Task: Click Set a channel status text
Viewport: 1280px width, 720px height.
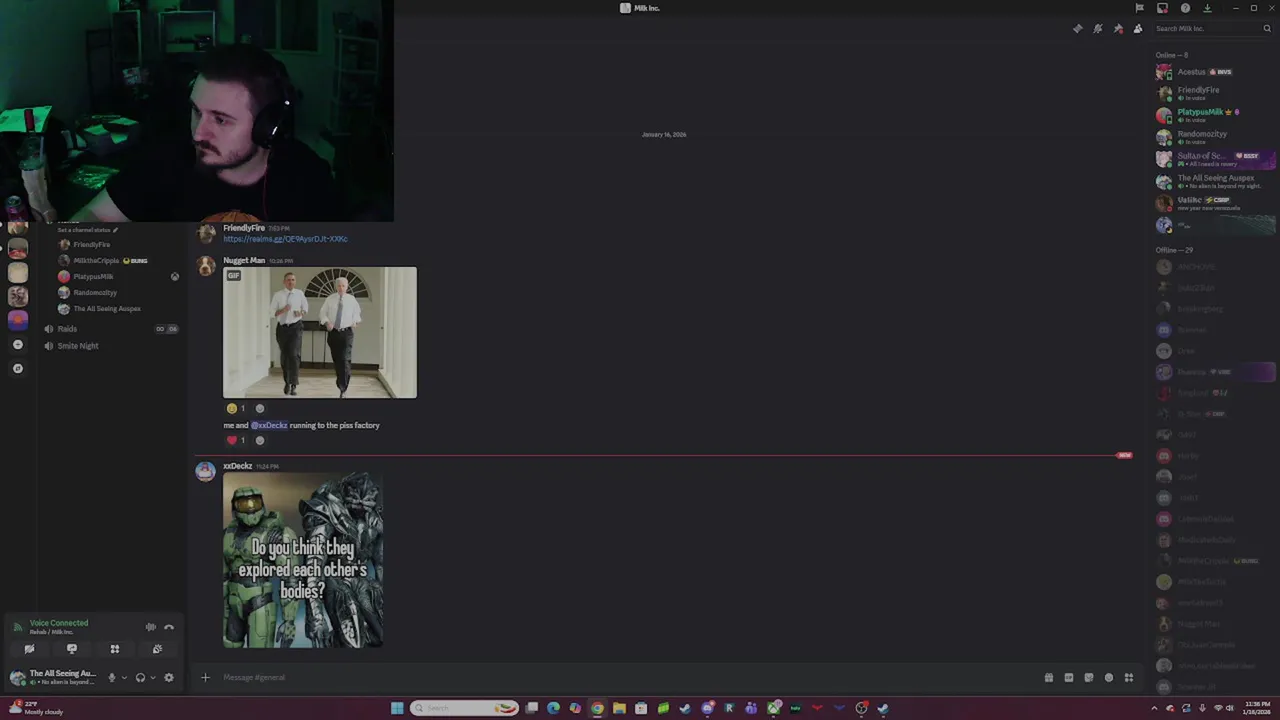Action: coord(84,230)
